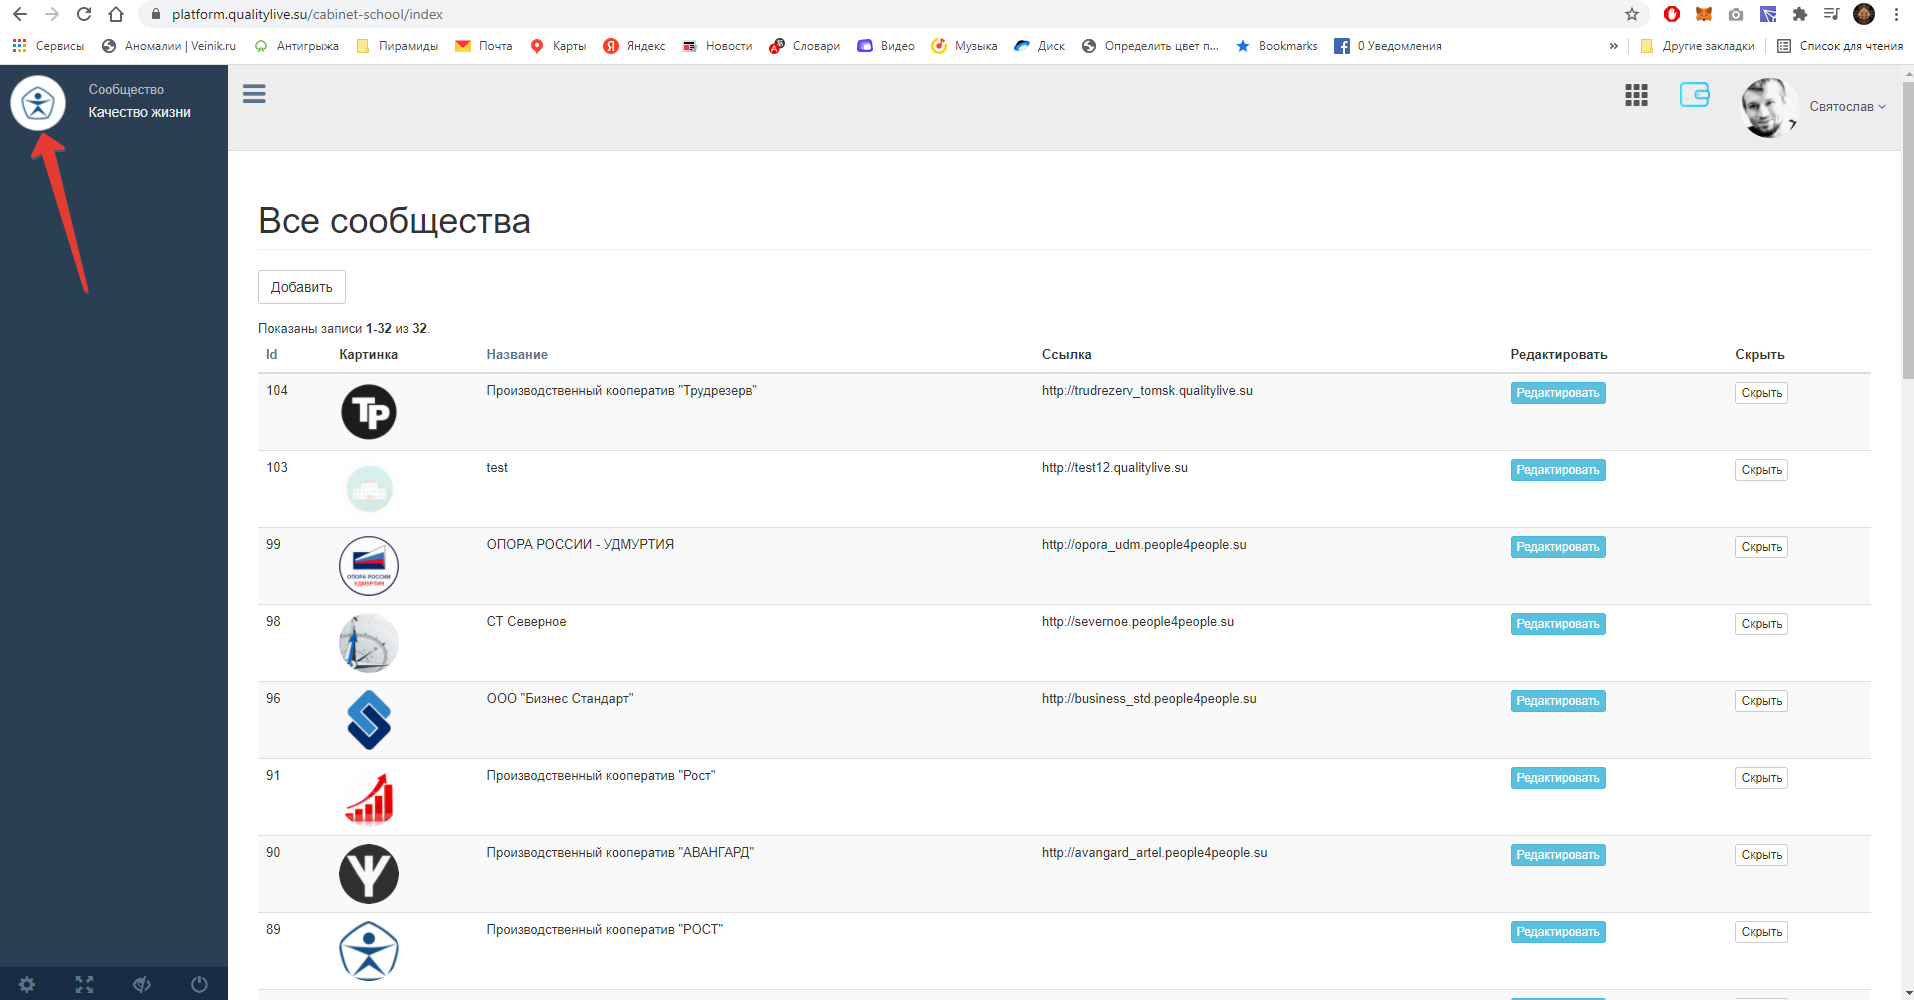
Task: Click the Бизнес Стандарт blue logo
Action: click(369, 720)
